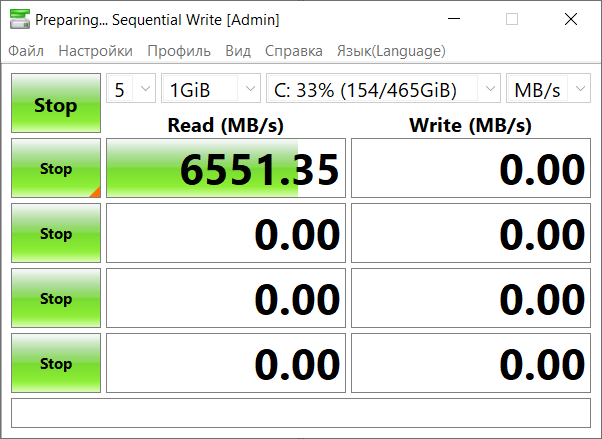The height and width of the screenshot is (439, 602).
Task: Open the Файл menu
Action: (26, 51)
